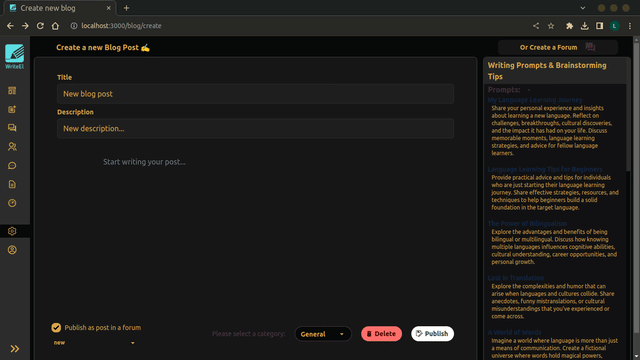
Task: Click the Writing Prompts & Brainstorming Tips heading
Action: point(547,71)
